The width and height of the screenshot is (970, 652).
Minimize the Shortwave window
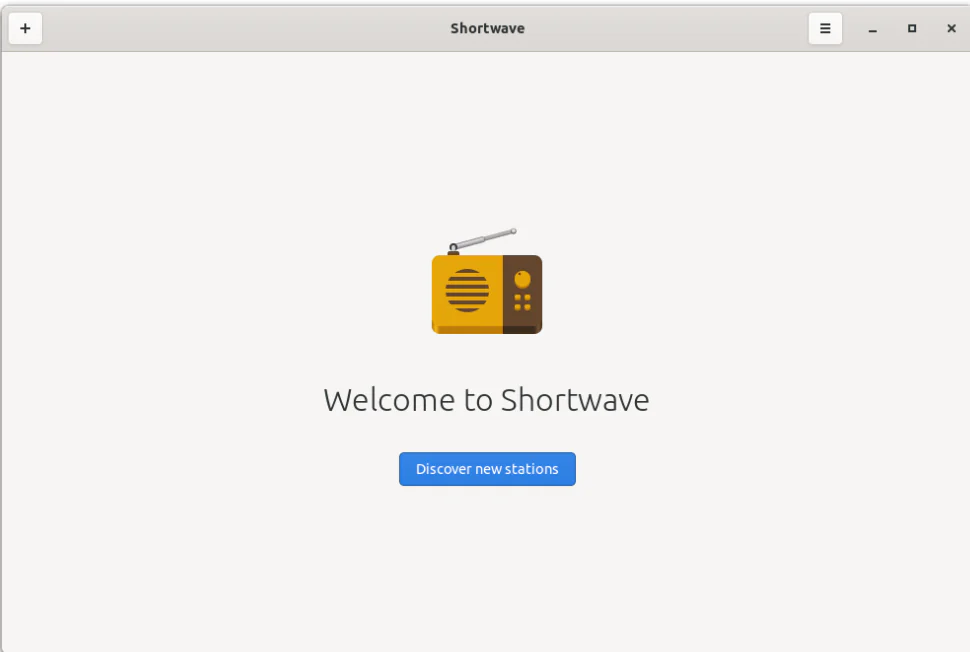[873, 29]
